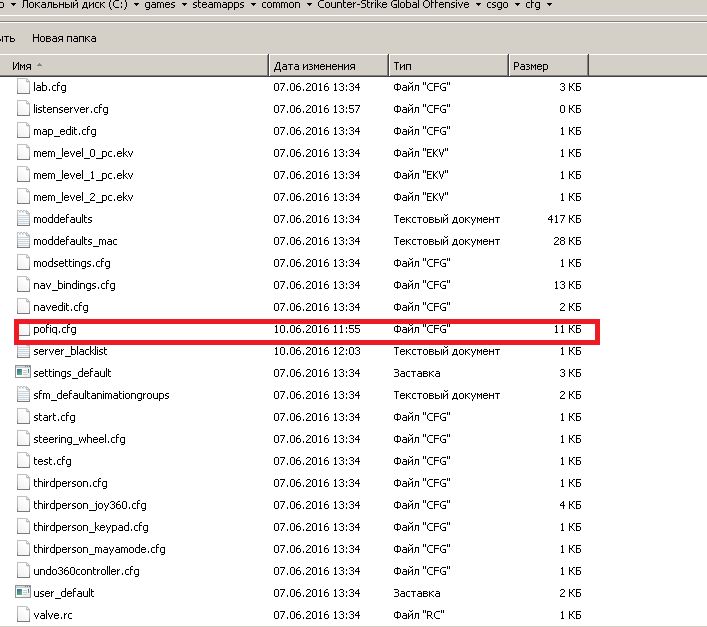Click the 07.06.2016 13:57 date of listenserver.cfg
Image resolution: width=707 pixels, height=627 pixels.
317,109
